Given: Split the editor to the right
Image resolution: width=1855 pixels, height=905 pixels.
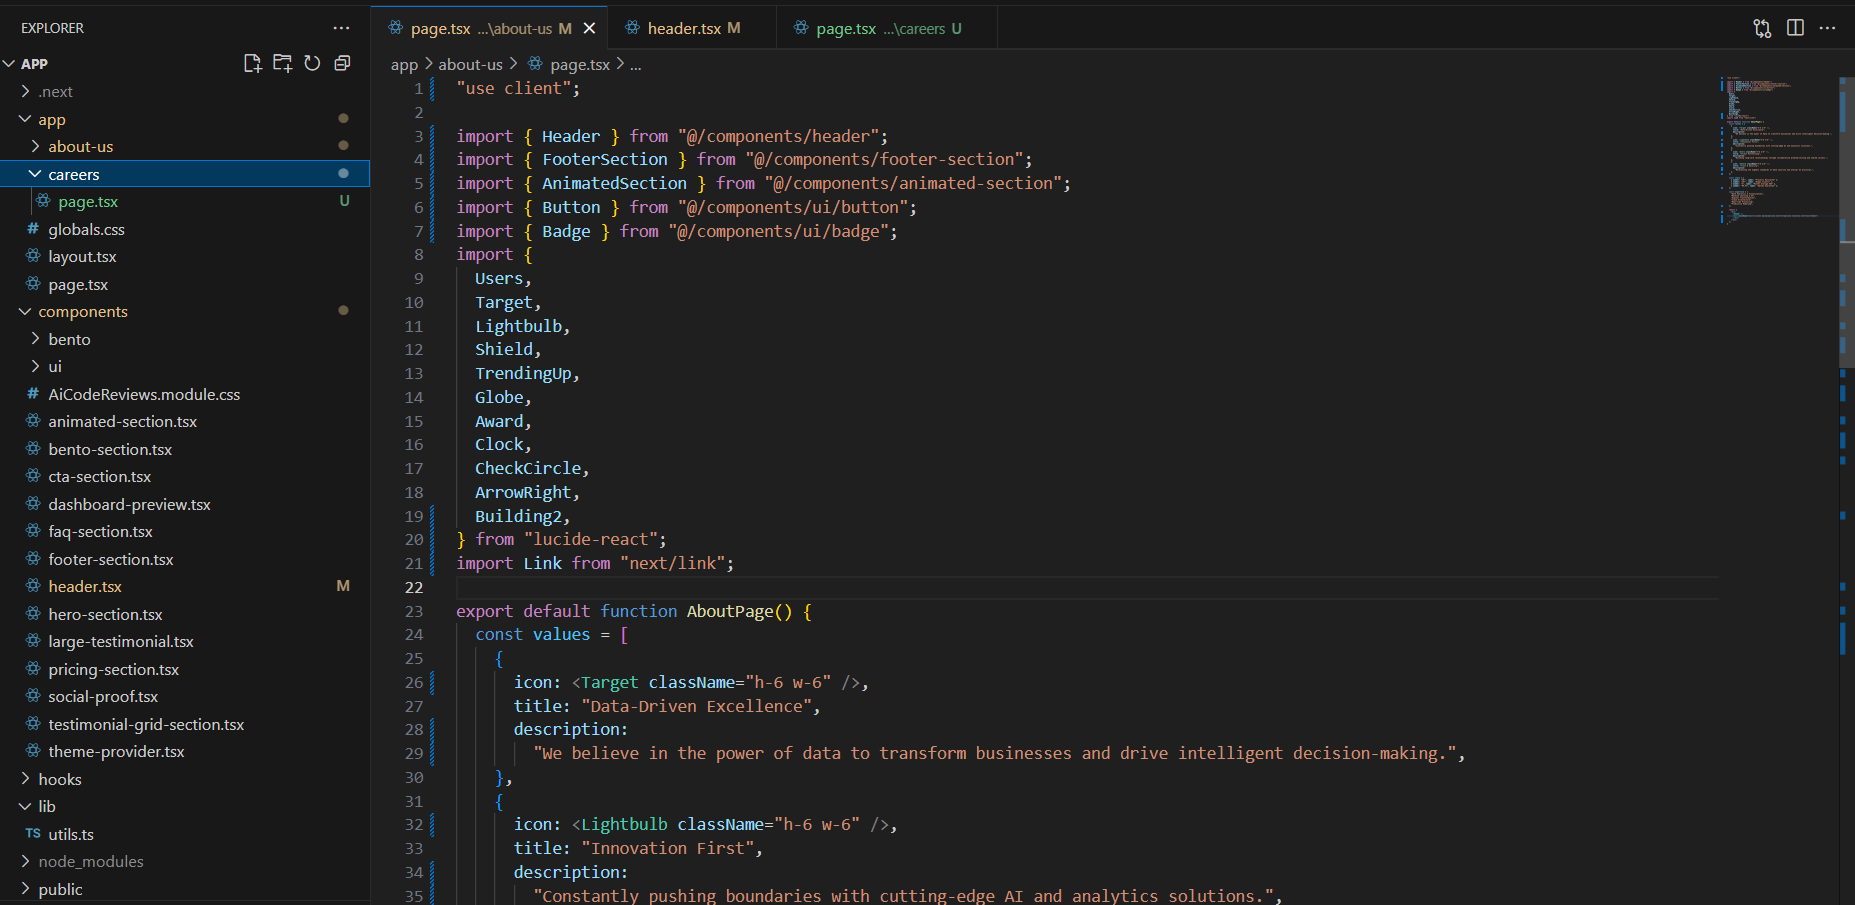Looking at the screenshot, I should point(1795,28).
